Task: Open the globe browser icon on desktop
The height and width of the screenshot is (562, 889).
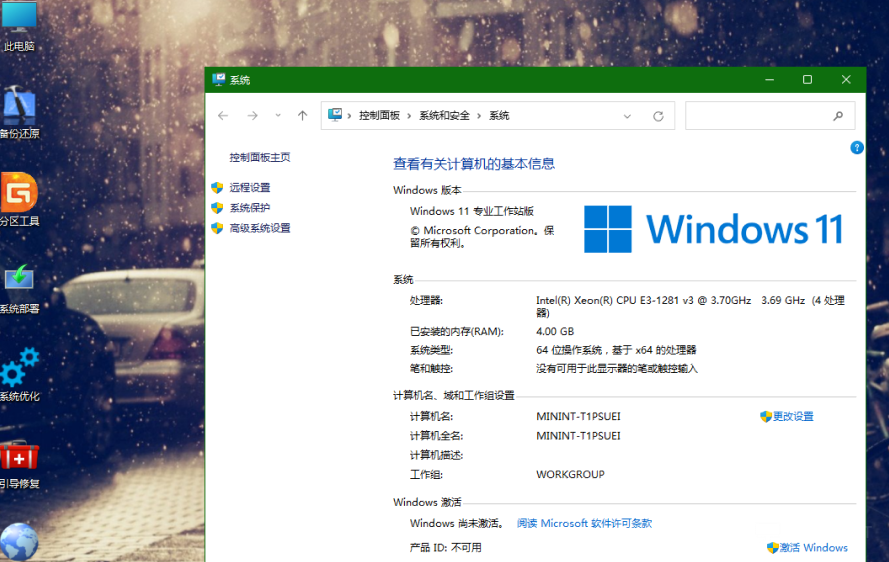Action: coord(19,542)
